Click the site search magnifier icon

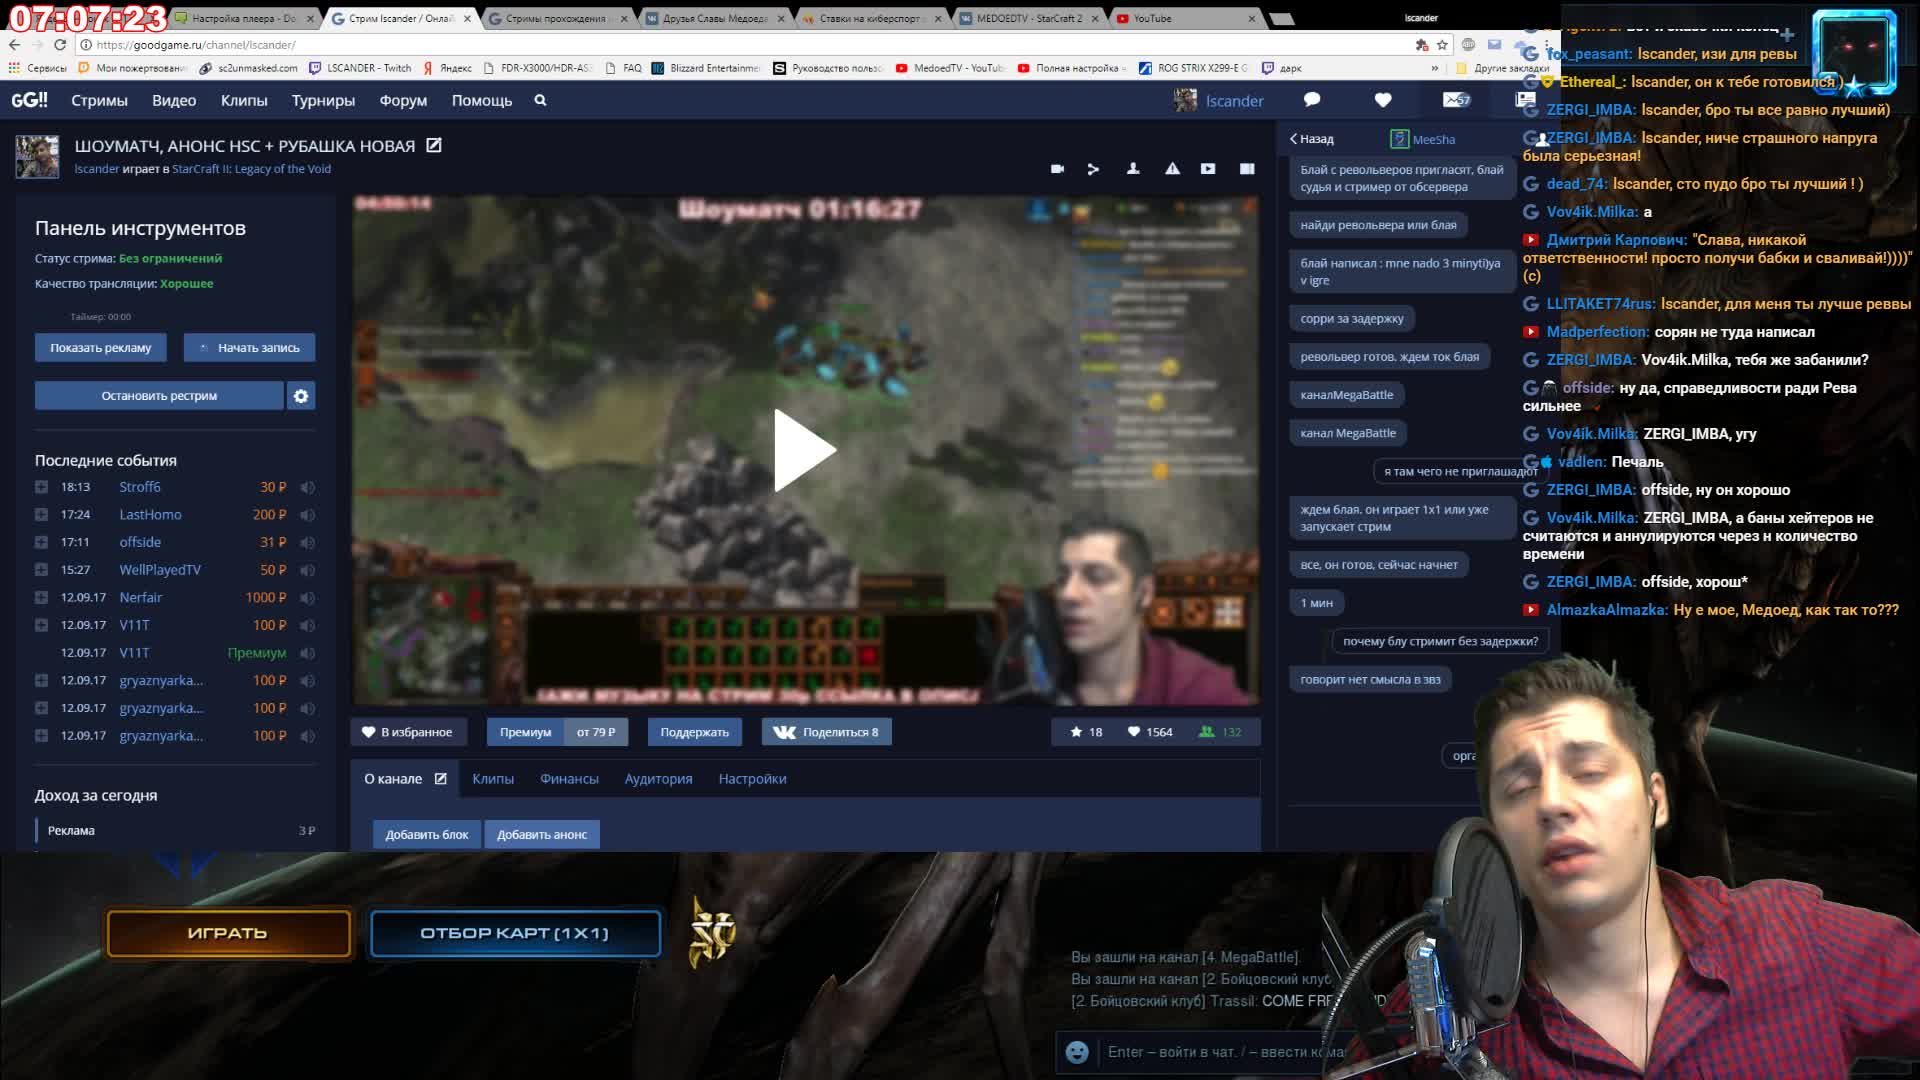pyautogui.click(x=540, y=100)
